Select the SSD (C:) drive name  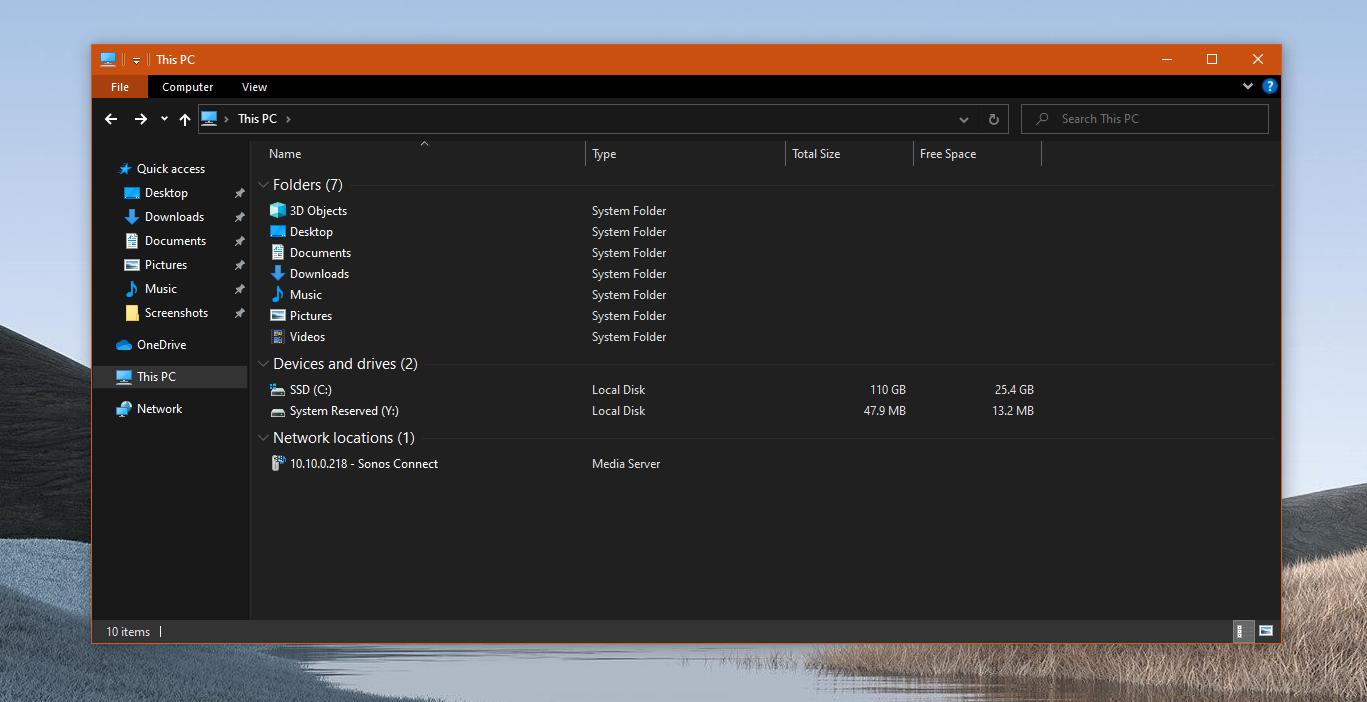[310, 390]
